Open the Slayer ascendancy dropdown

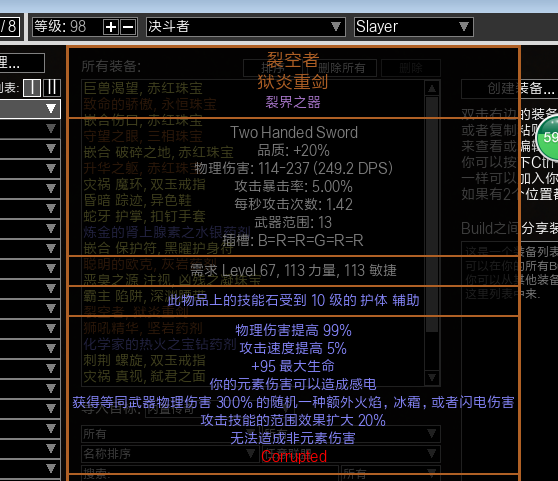tap(414, 27)
